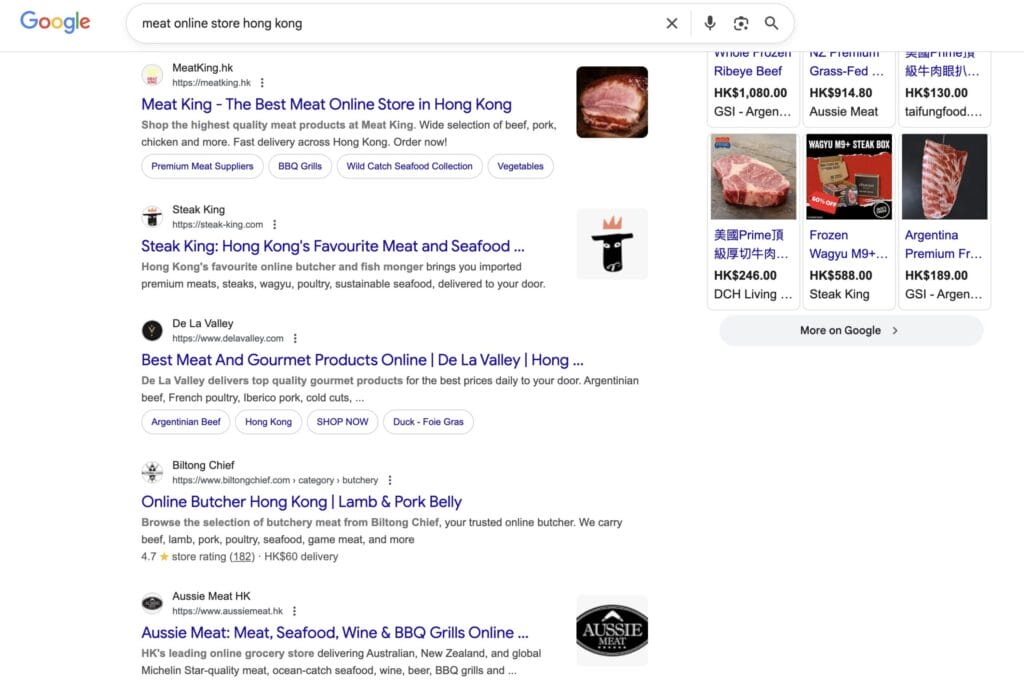This screenshot has height=690, width=1024.
Task: Activate voice search with the microphone icon
Action: (710, 22)
